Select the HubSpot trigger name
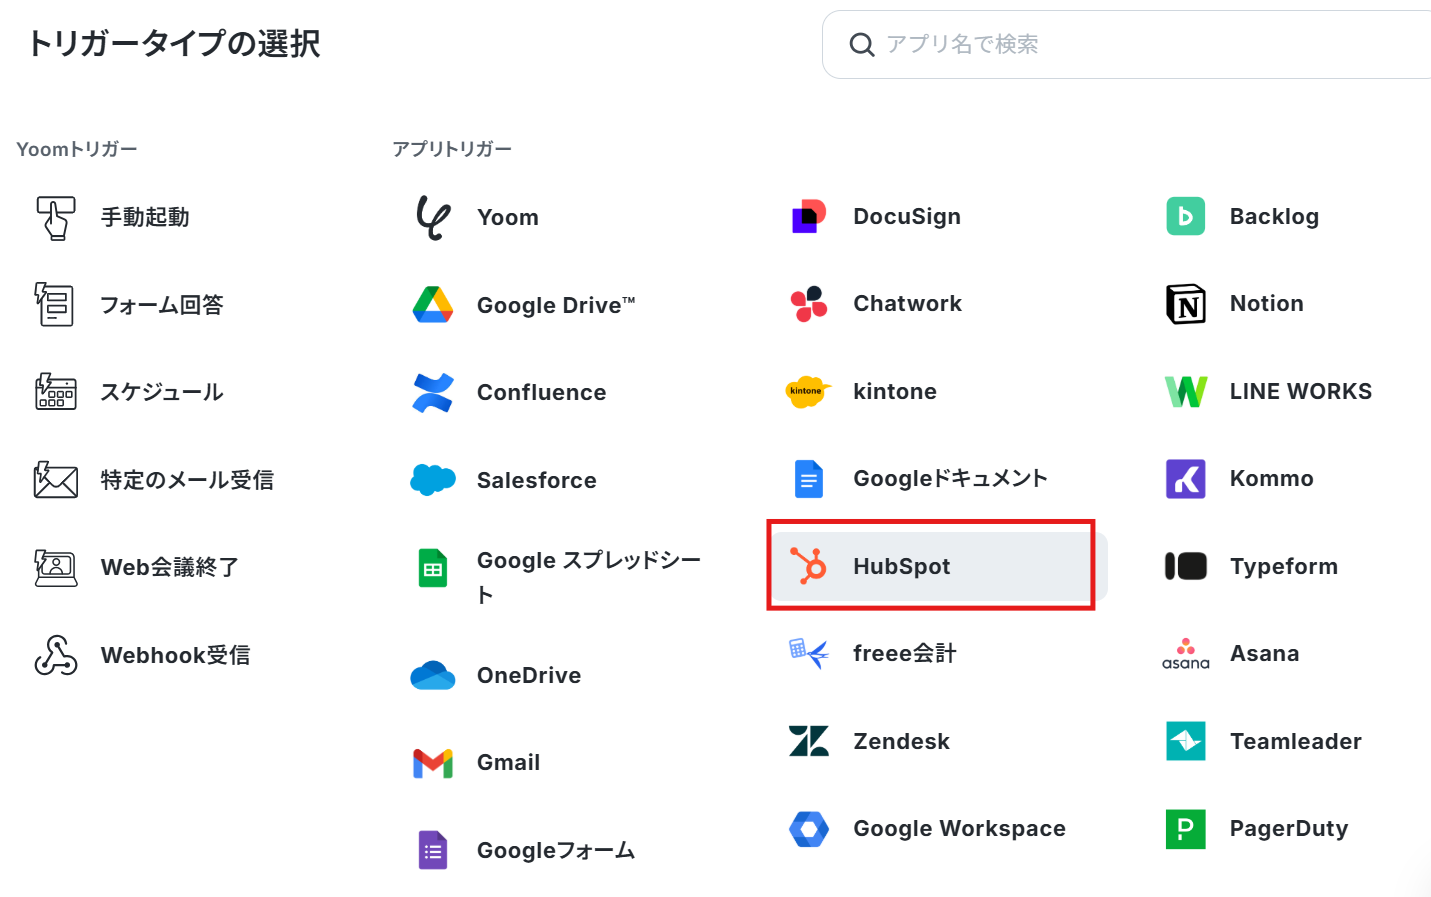The height and width of the screenshot is (897, 1431). (x=902, y=566)
